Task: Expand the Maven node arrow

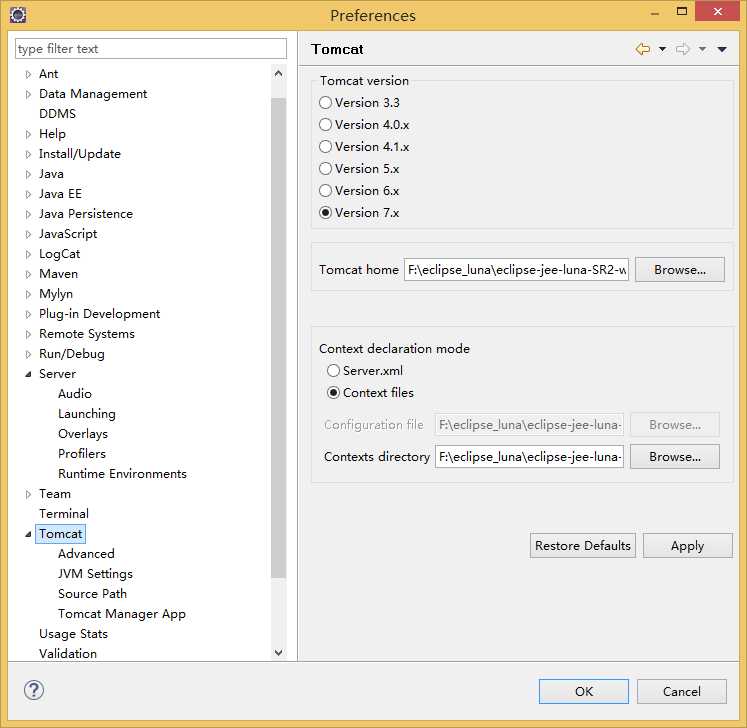Action: pos(28,274)
